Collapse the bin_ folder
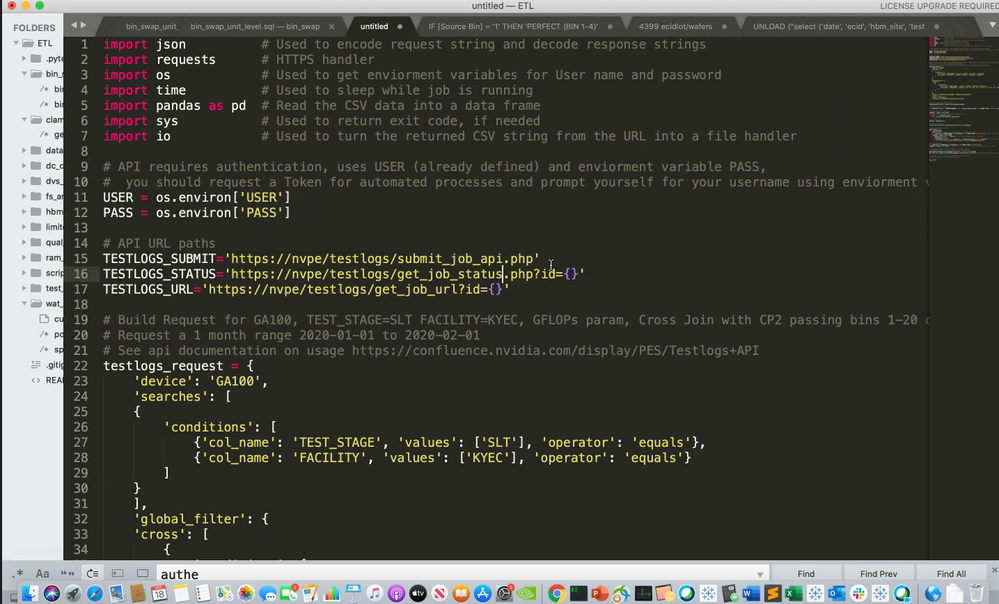The image size is (999, 604). tap(24, 74)
